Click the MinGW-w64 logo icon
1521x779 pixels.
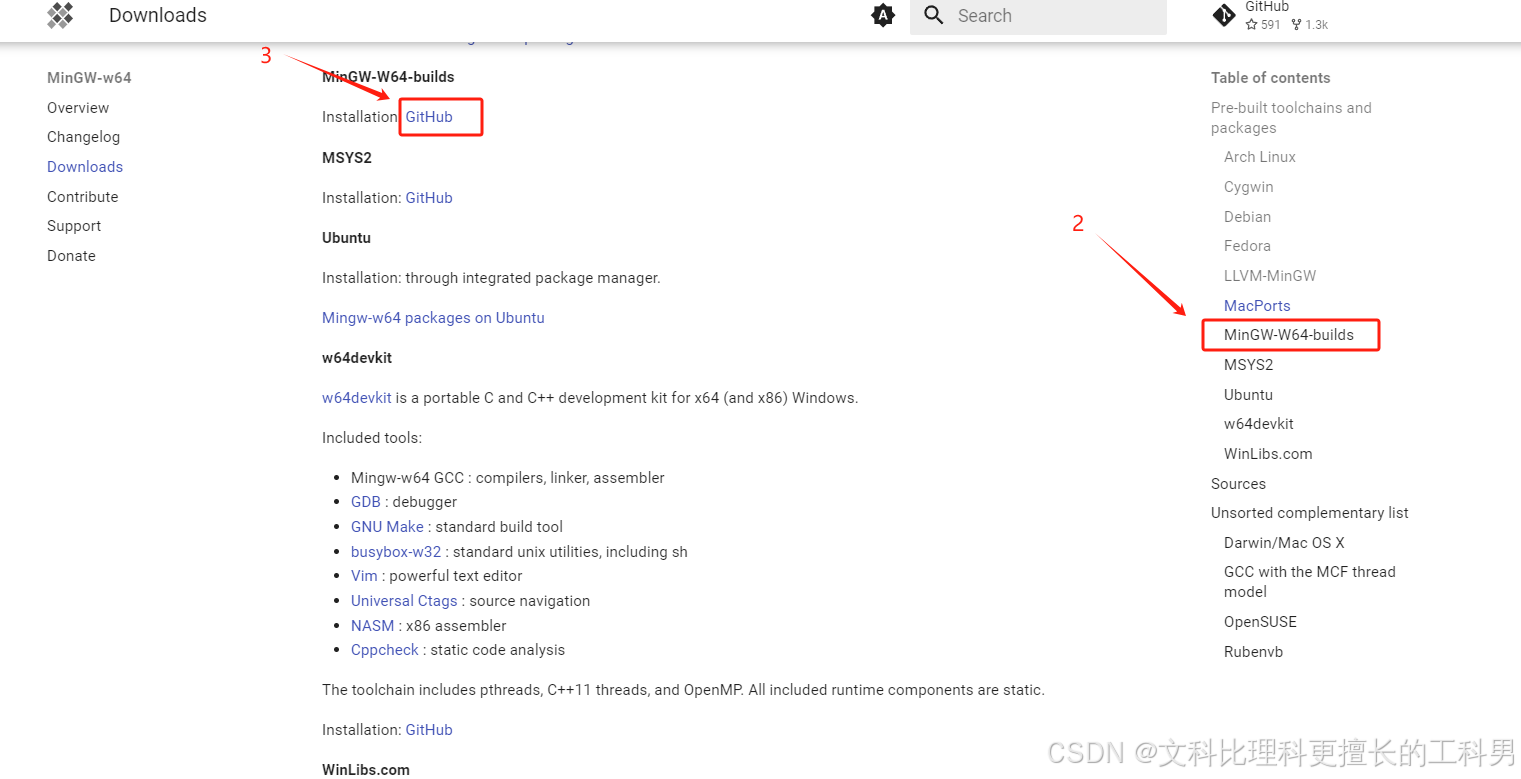pos(61,15)
